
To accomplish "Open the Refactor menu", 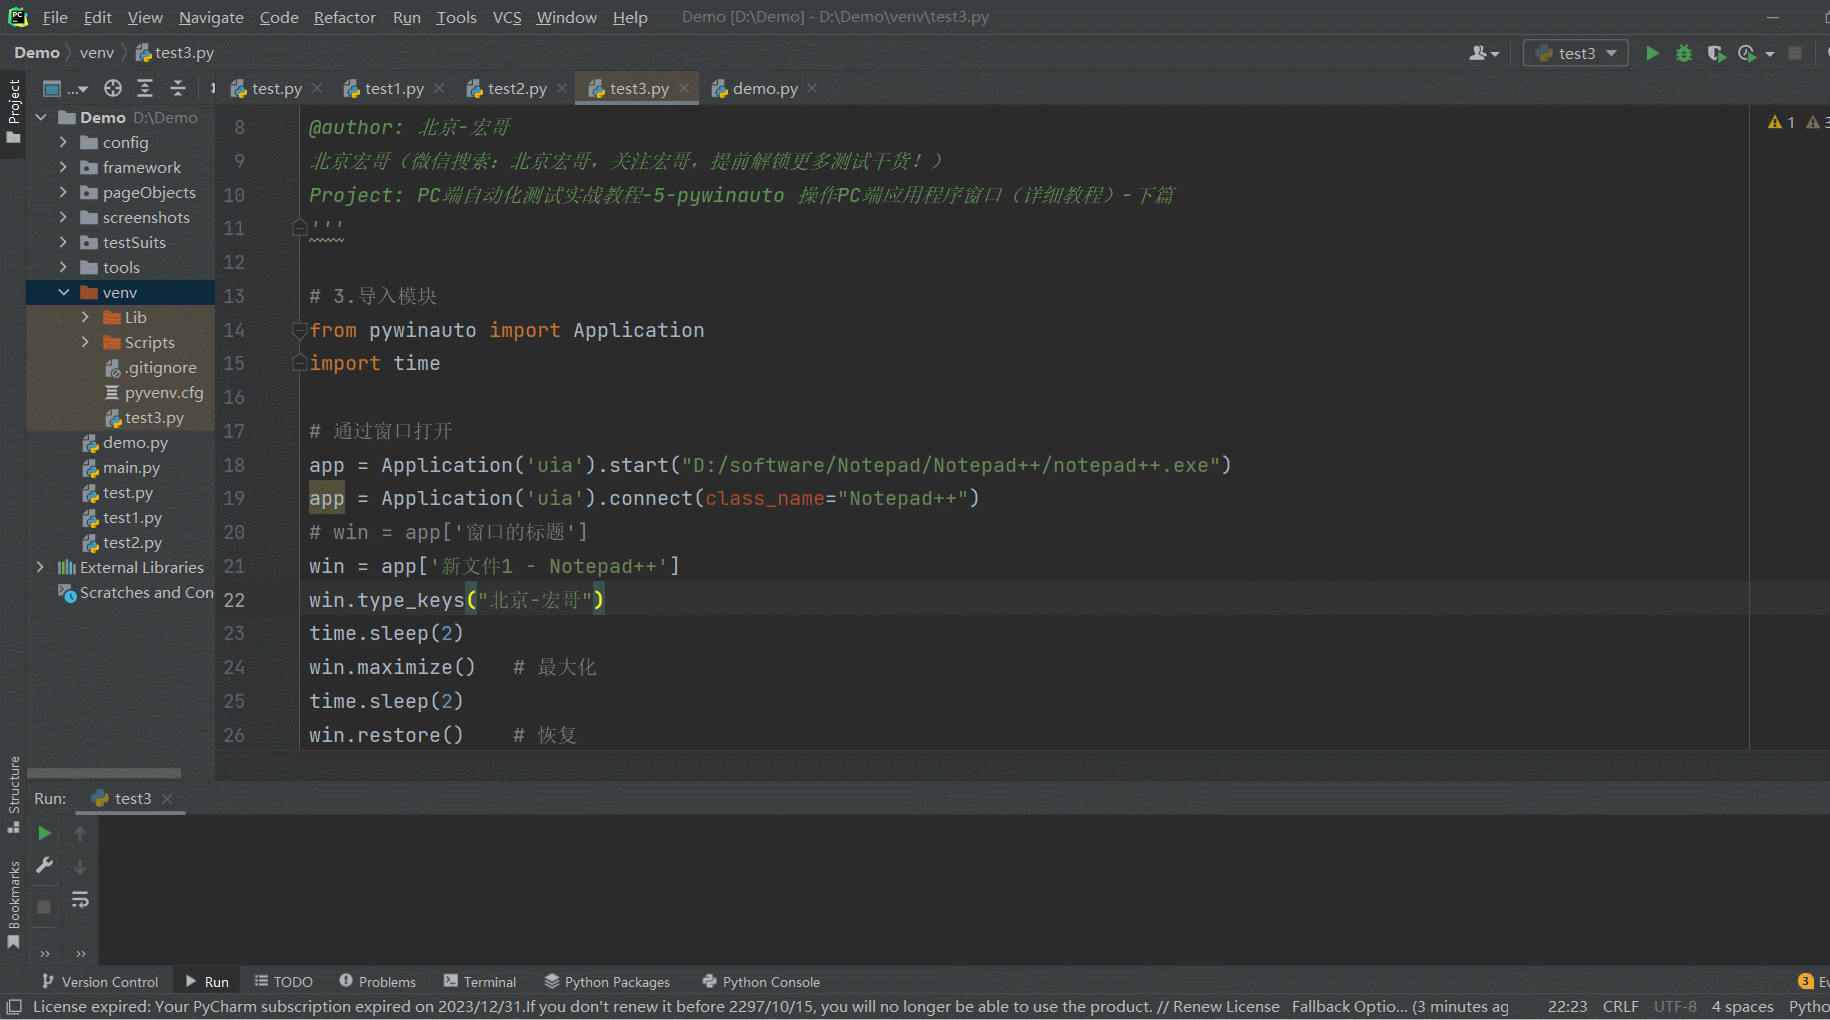I will coord(344,17).
